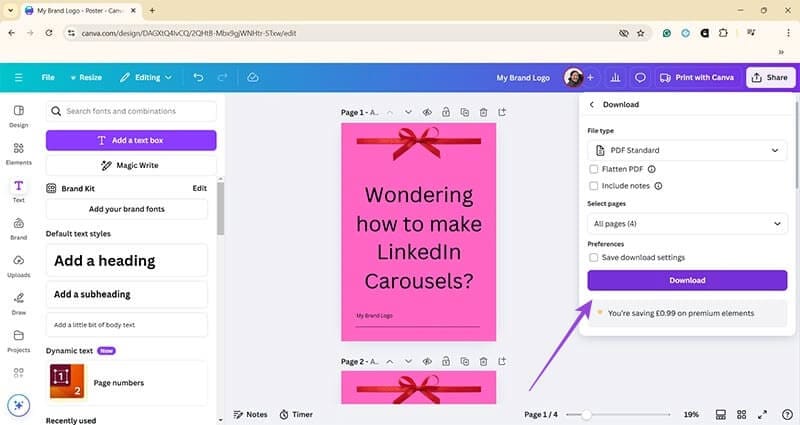Add new page after Page 2

[x=502, y=361]
